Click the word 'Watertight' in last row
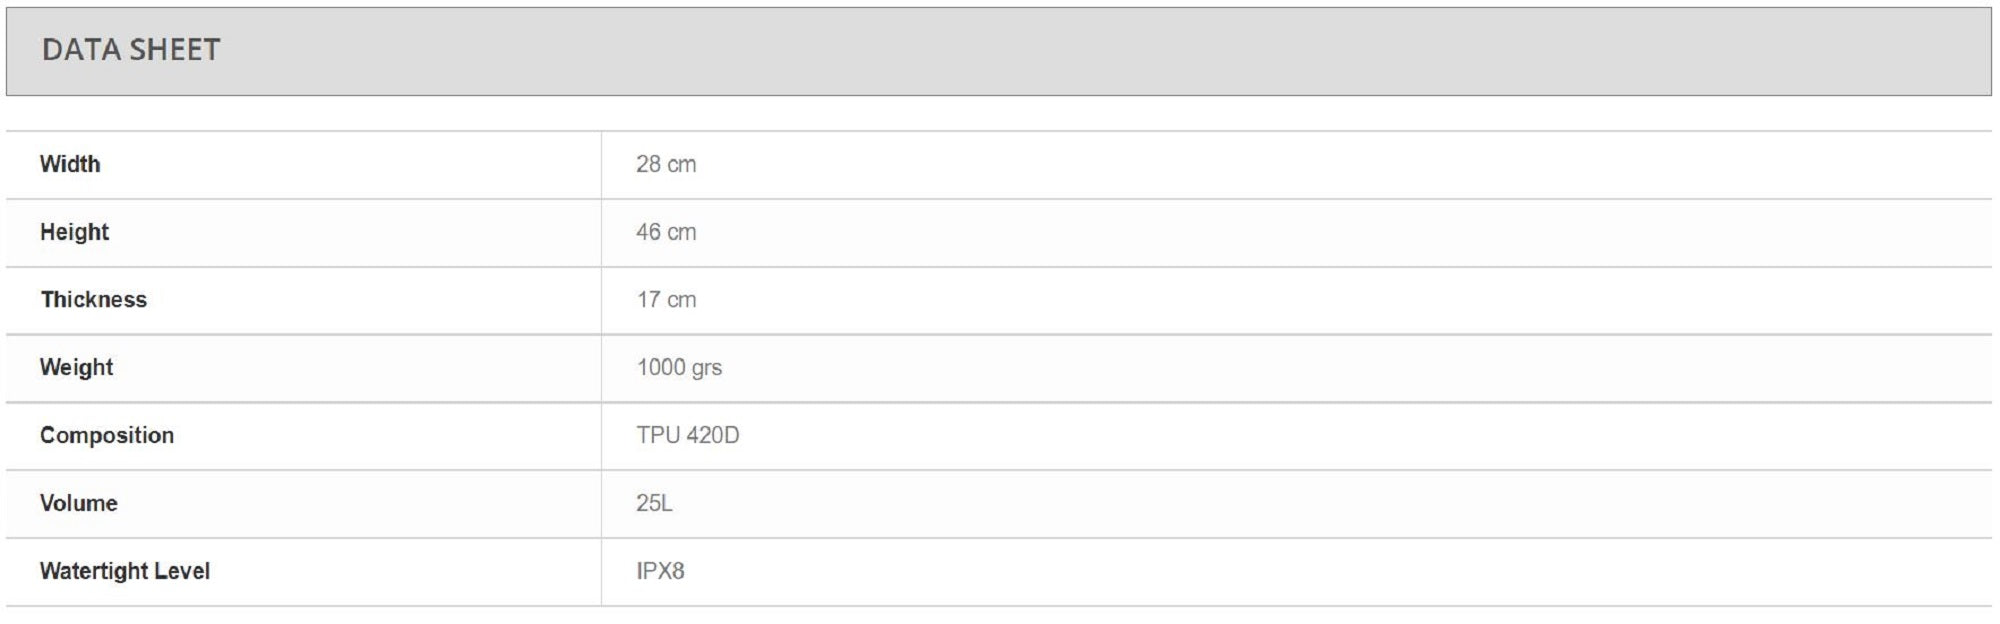The image size is (2000, 624). pyautogui.click(x=93, y=572)
